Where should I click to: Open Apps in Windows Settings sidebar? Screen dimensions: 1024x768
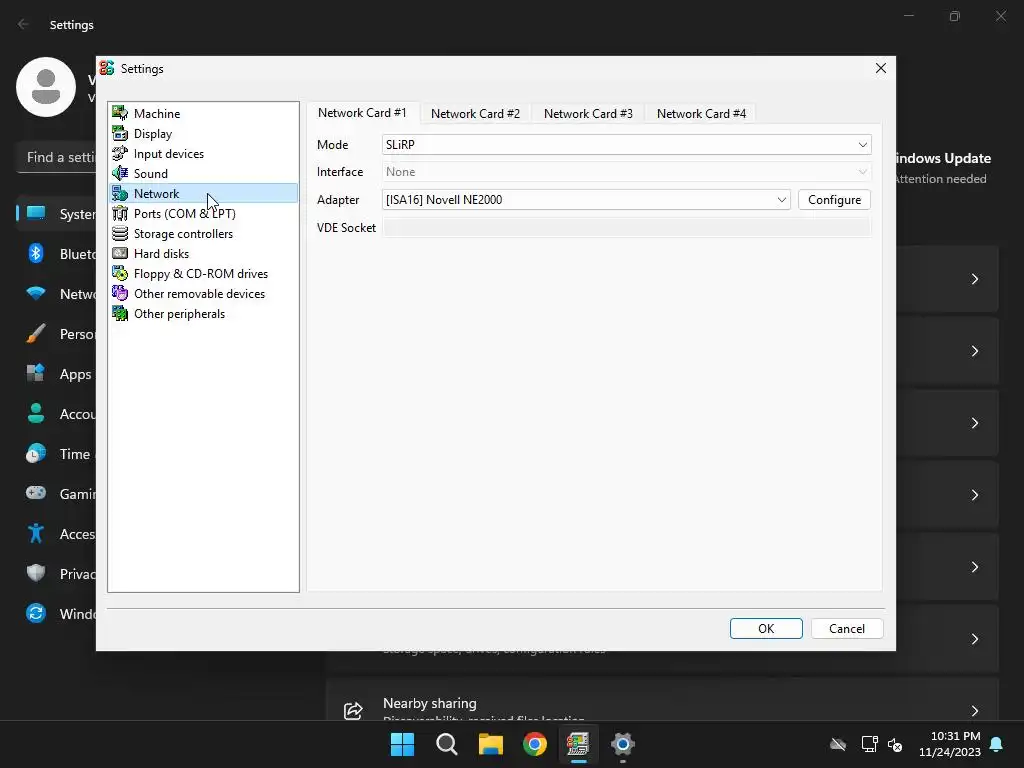point(57,374)
